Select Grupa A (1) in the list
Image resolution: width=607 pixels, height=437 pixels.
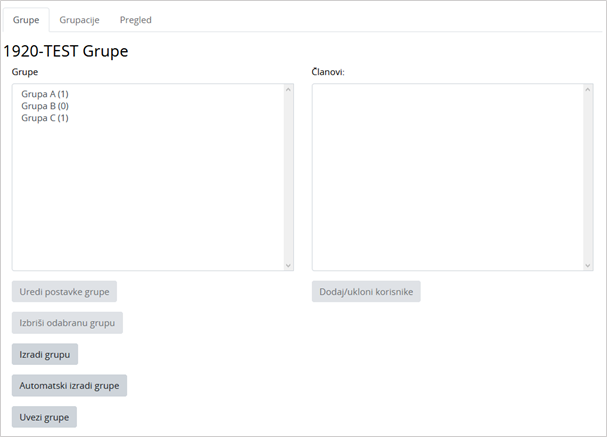coord(45,94)
